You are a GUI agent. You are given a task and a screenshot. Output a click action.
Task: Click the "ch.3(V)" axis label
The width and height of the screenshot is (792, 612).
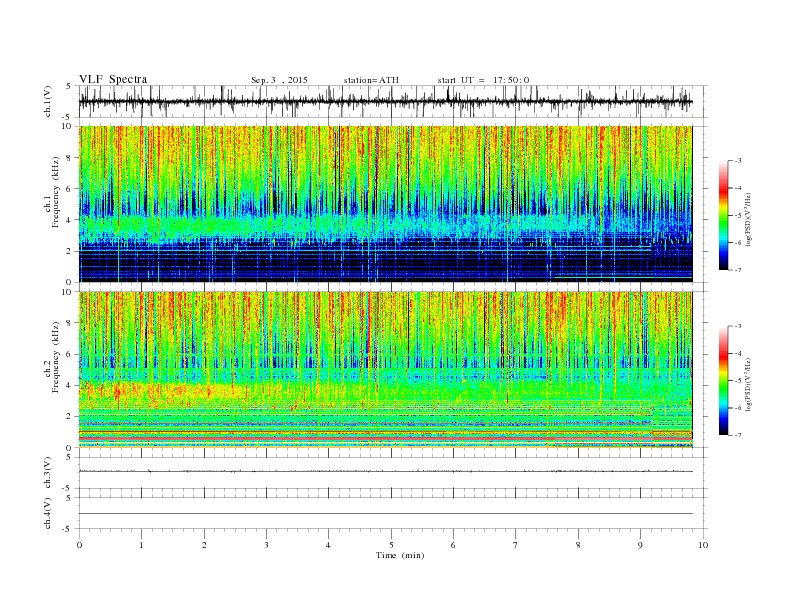pyautogui.click(x=47, y=473)
